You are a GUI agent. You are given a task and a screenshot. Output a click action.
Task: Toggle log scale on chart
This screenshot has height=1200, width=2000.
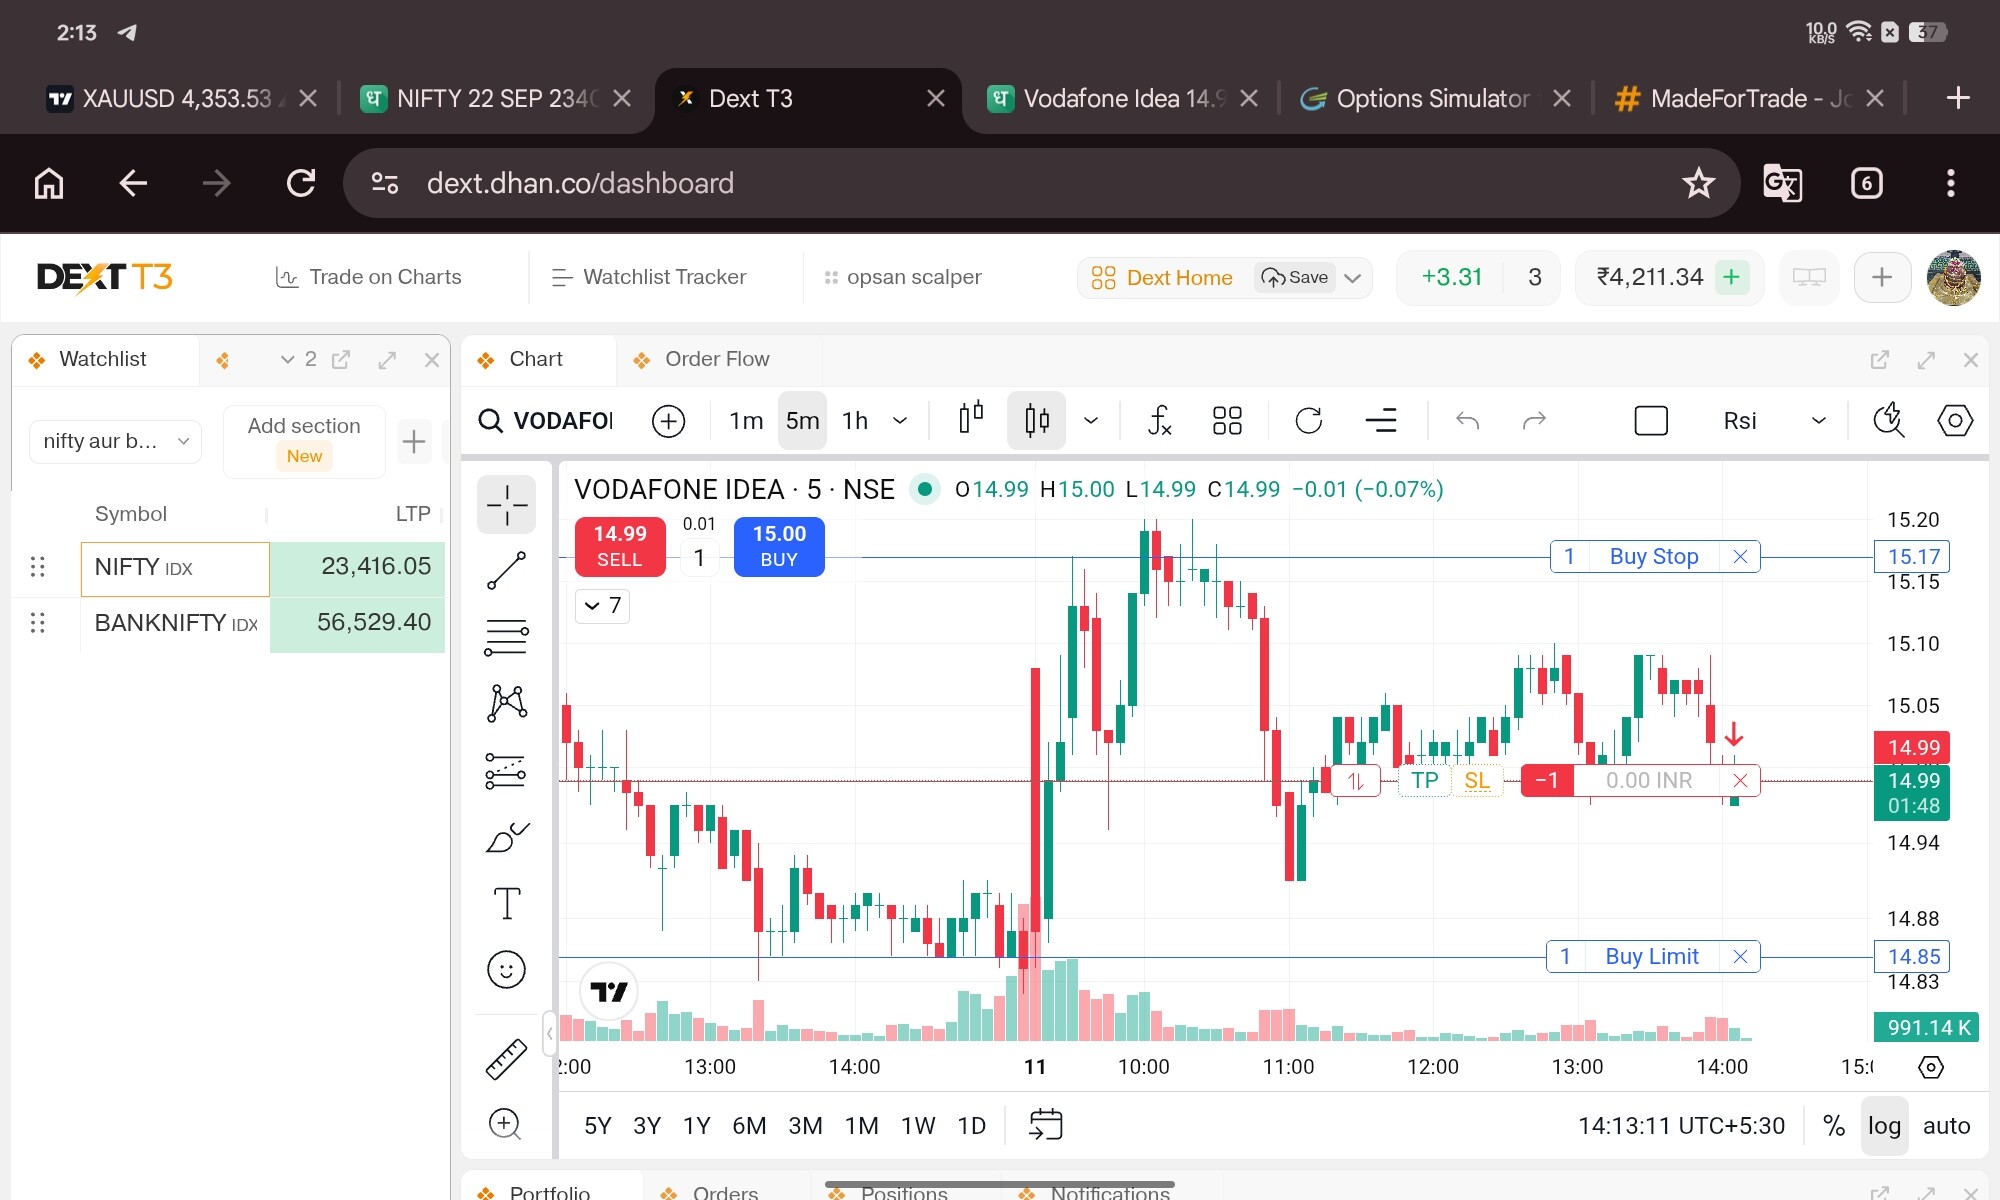tap(1884, 1126)
